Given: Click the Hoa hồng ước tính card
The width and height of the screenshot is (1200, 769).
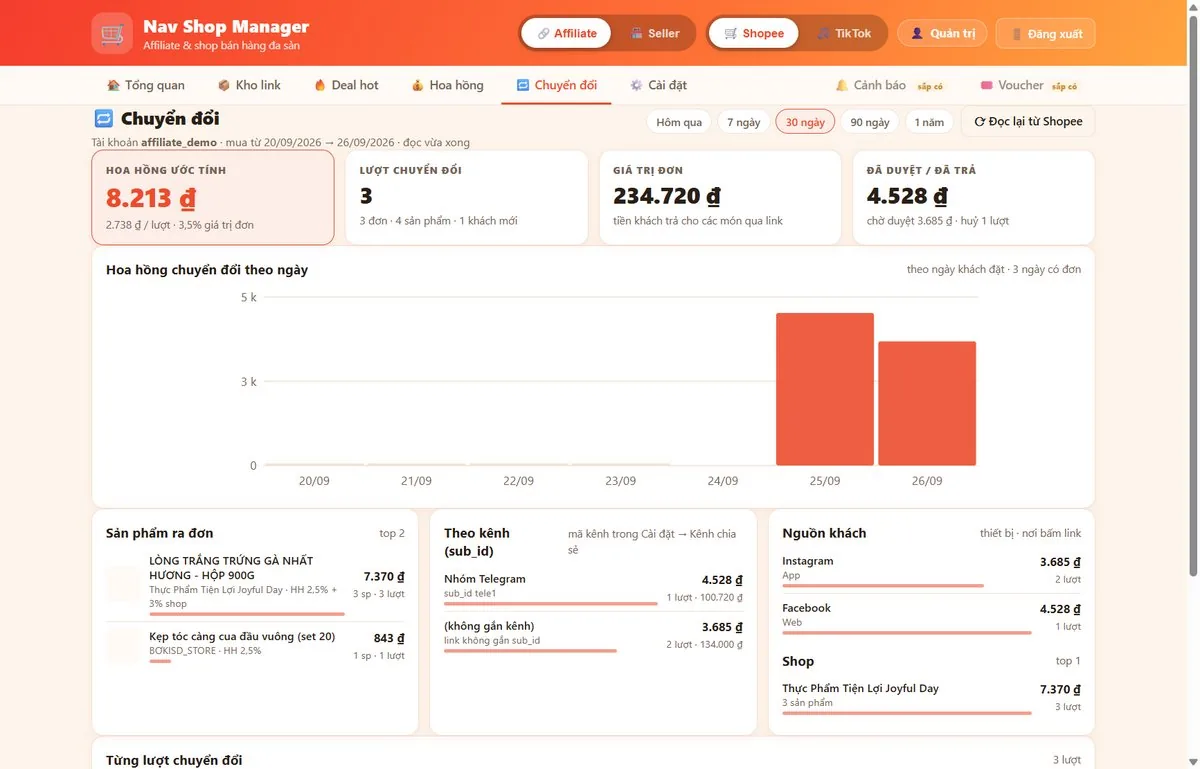Looking at the screenshot, I should click(213, 197).
